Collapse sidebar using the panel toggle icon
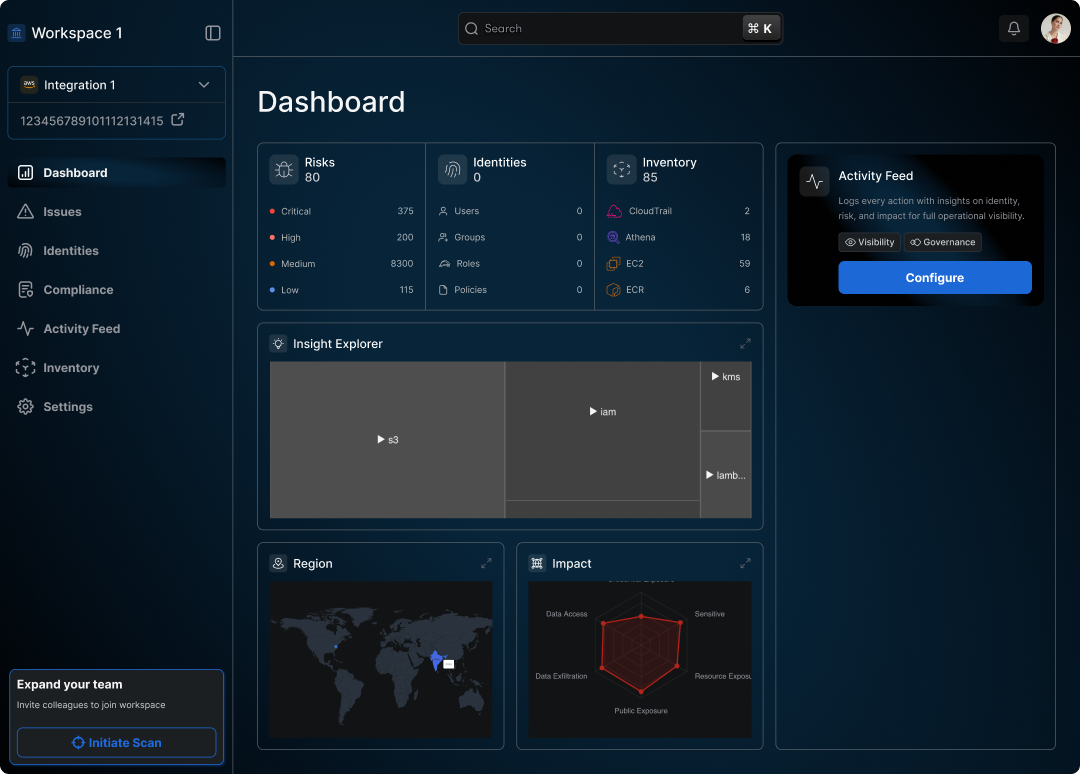 [x=213, y=33]
